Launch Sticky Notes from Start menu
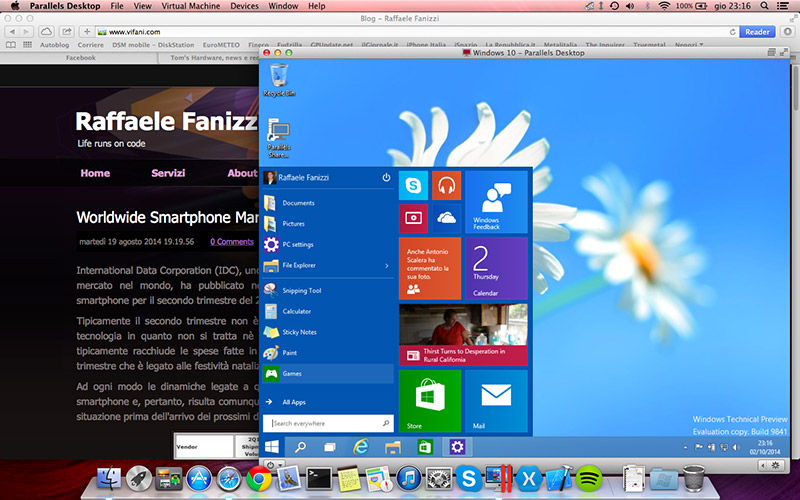This screenshot has height=500, width=800. tap(328, 332)
